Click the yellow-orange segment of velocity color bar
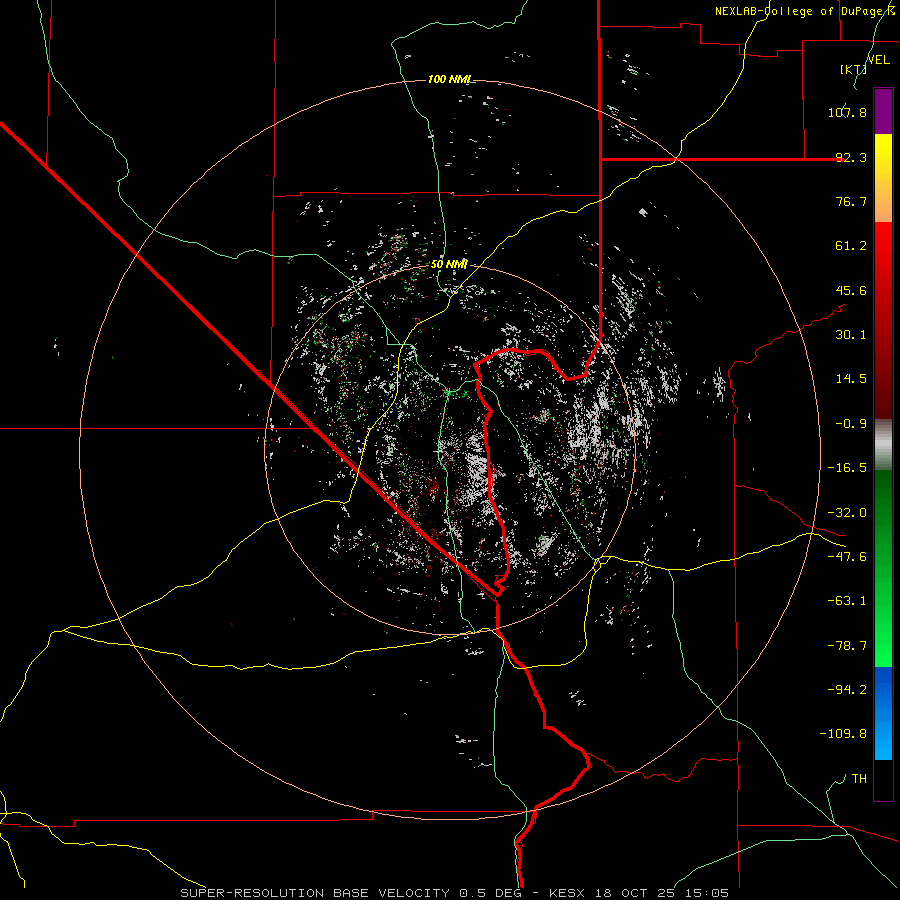This screenshot has height=900, width=900. coord(883,178)
